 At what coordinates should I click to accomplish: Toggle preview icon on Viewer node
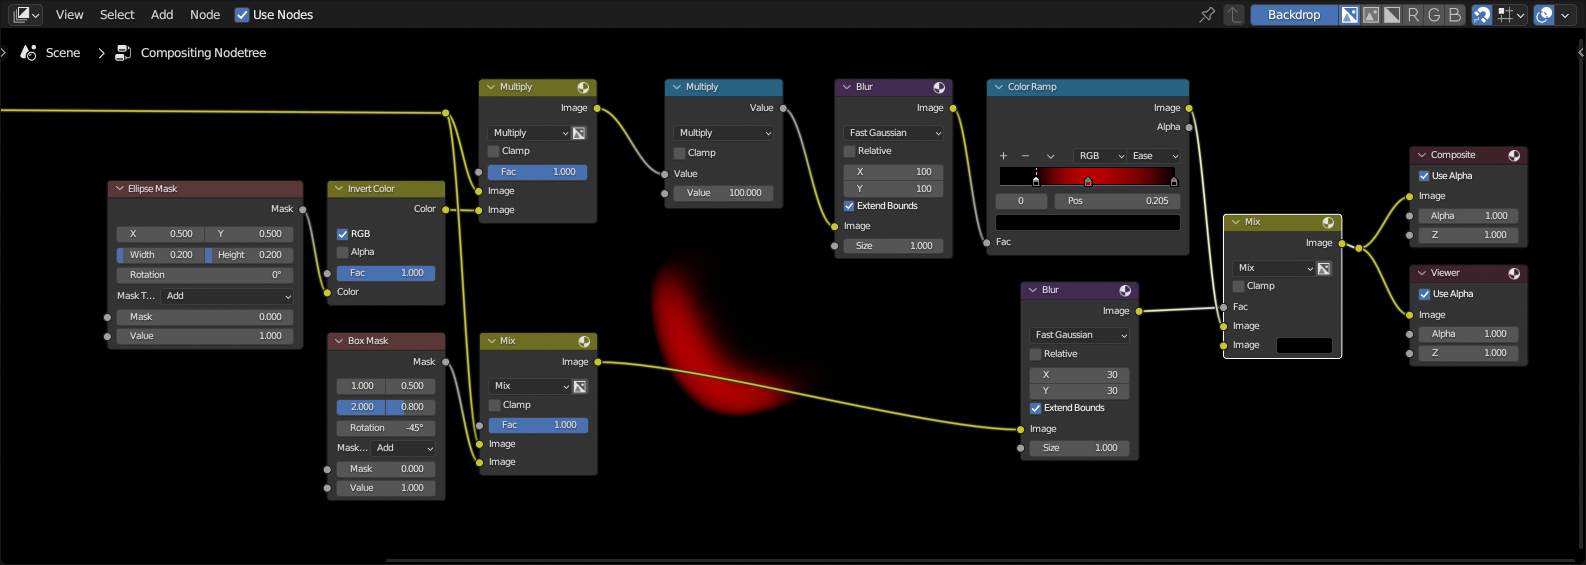coord(1514,273)
